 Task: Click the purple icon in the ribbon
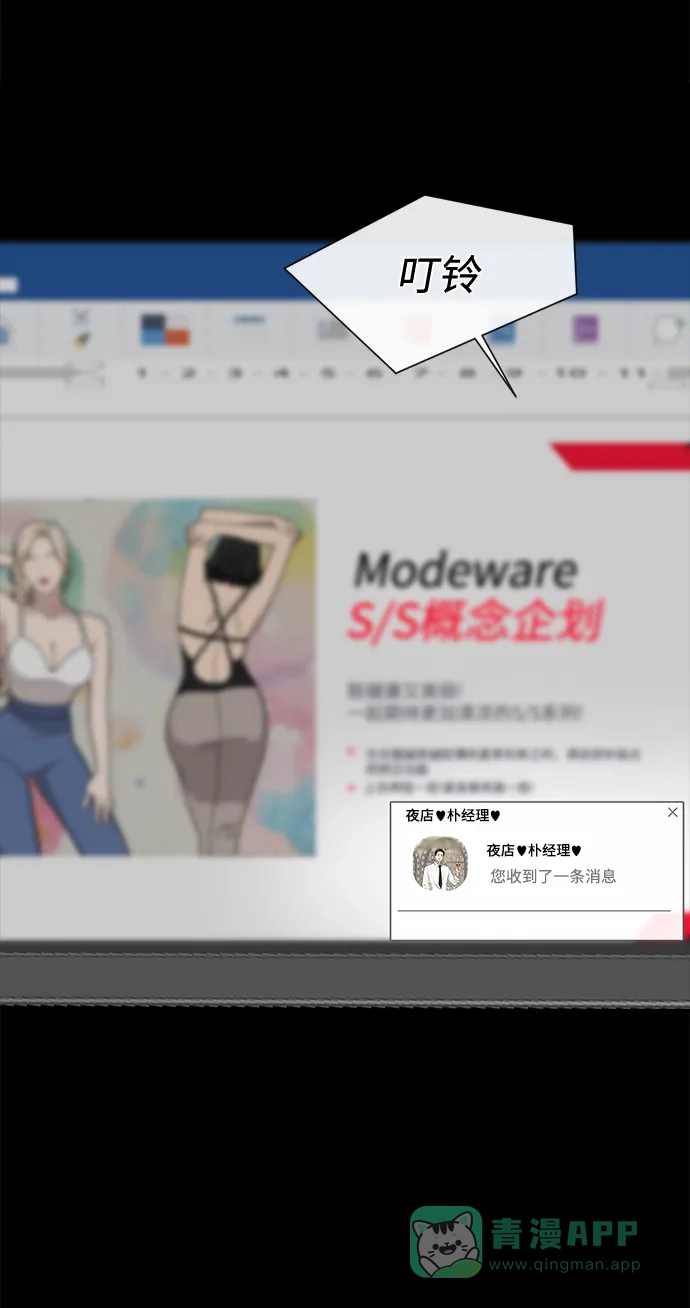[x=585, y=329]
